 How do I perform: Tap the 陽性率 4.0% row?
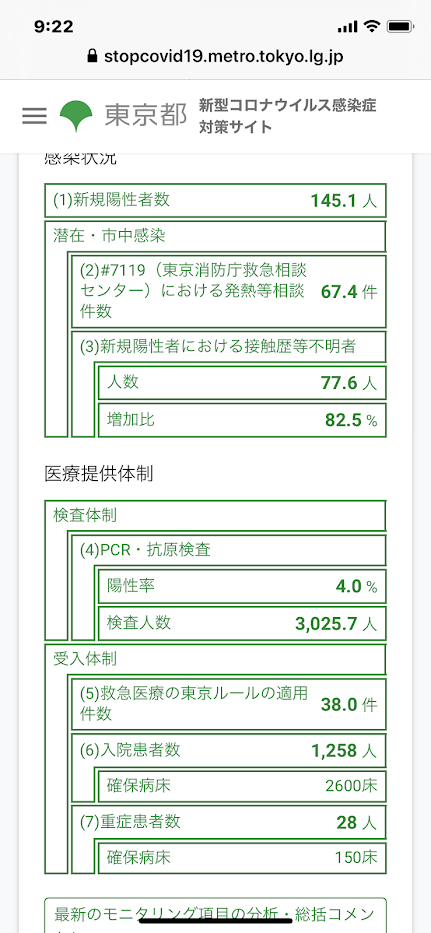(x=242, y=587)
